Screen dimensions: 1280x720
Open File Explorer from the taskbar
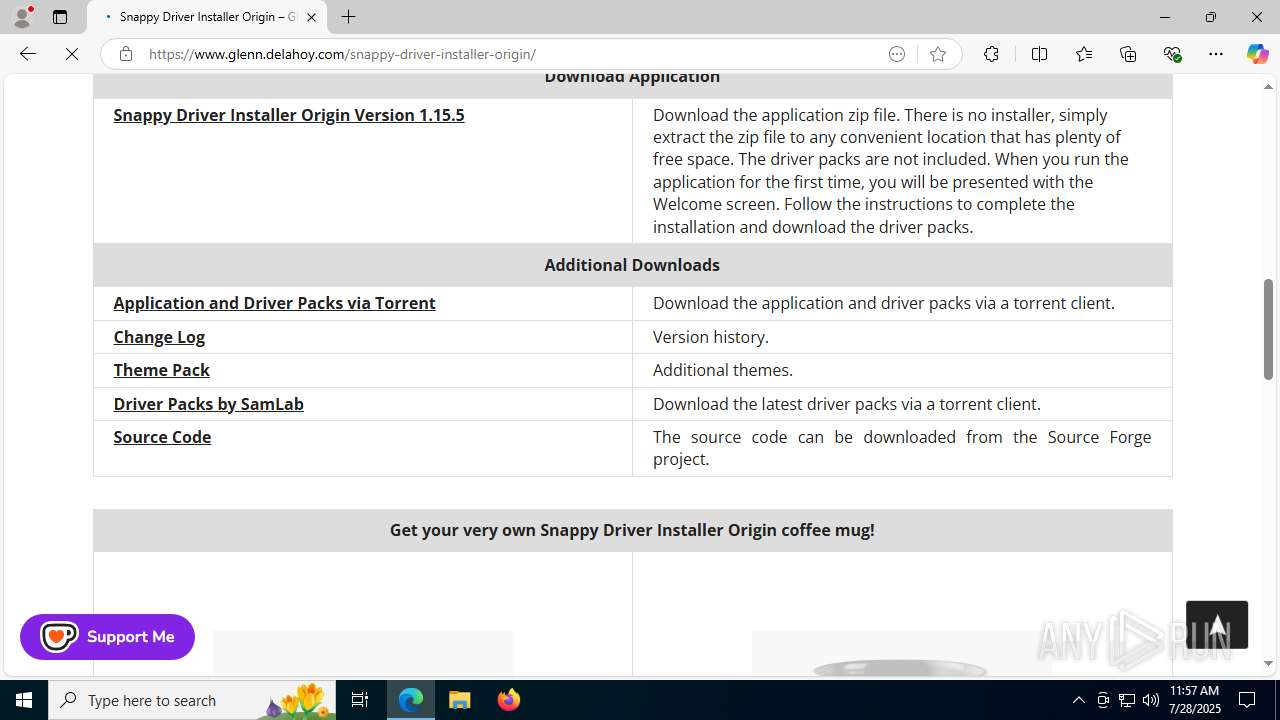tap(460, 700)
